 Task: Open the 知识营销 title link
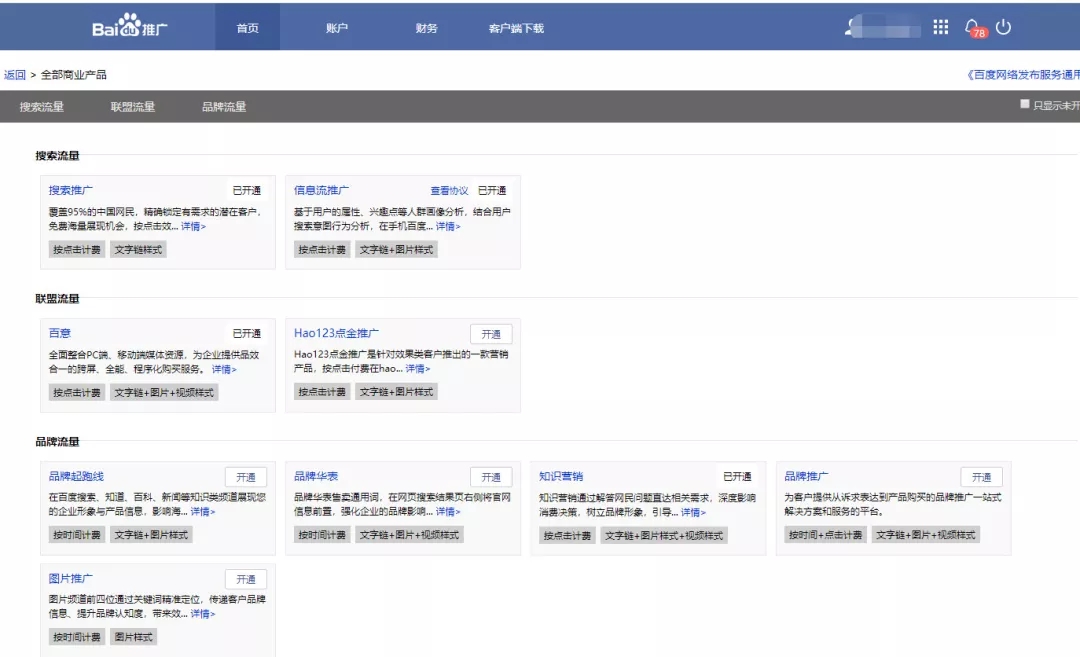(561, 476)
